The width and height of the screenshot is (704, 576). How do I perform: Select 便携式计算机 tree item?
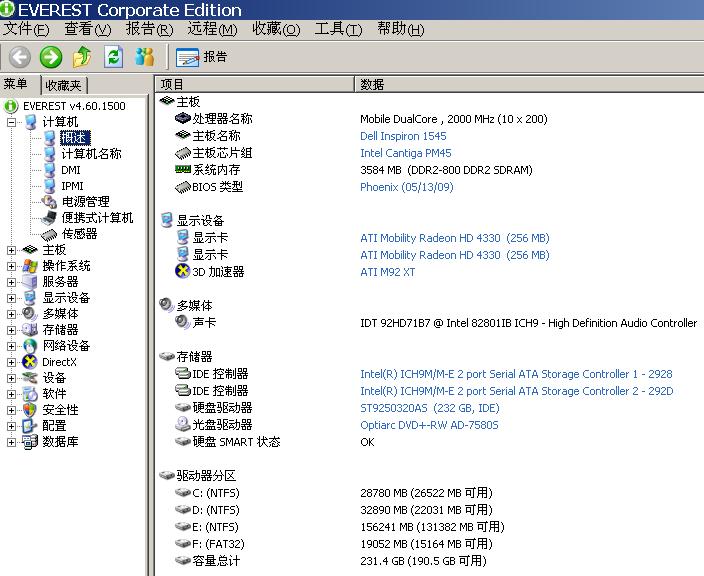click(97, 218)
